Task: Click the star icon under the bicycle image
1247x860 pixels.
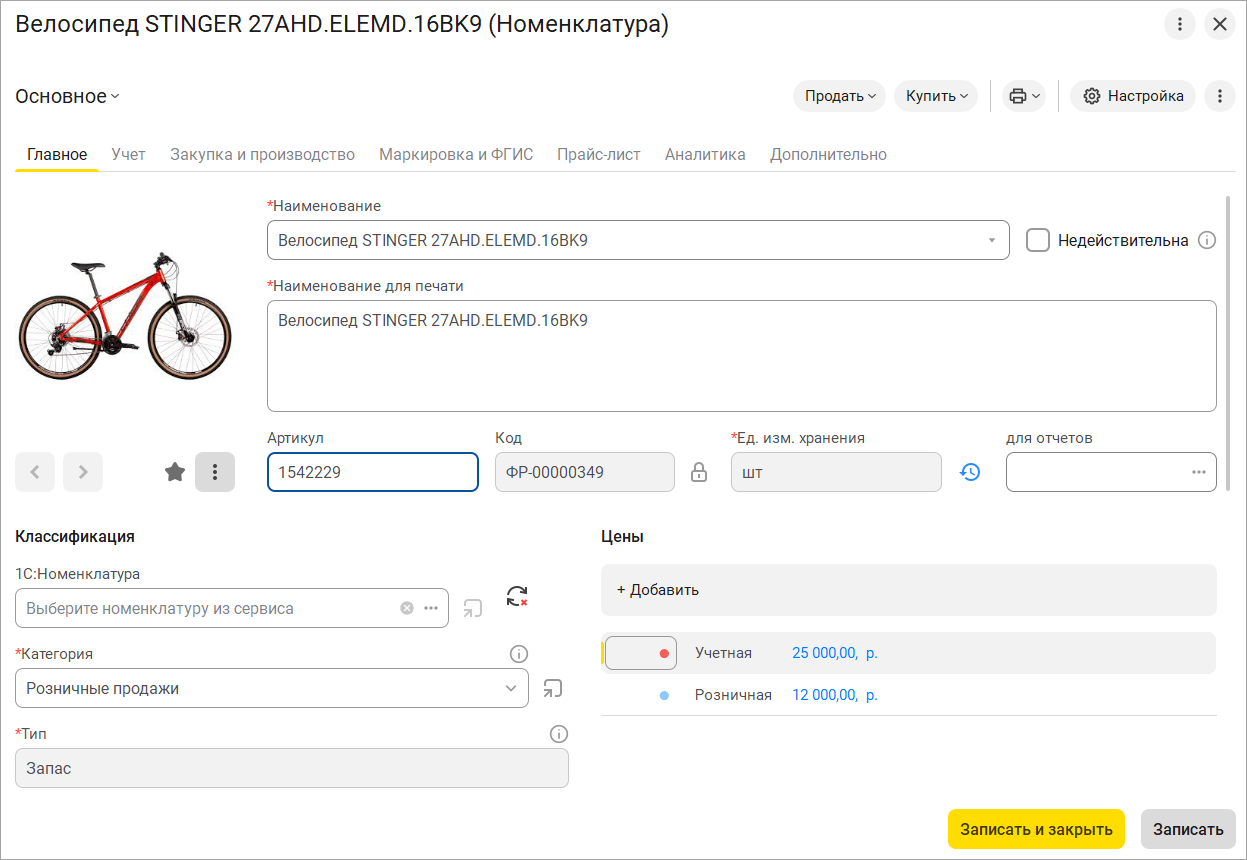Action: coord(175,472)
